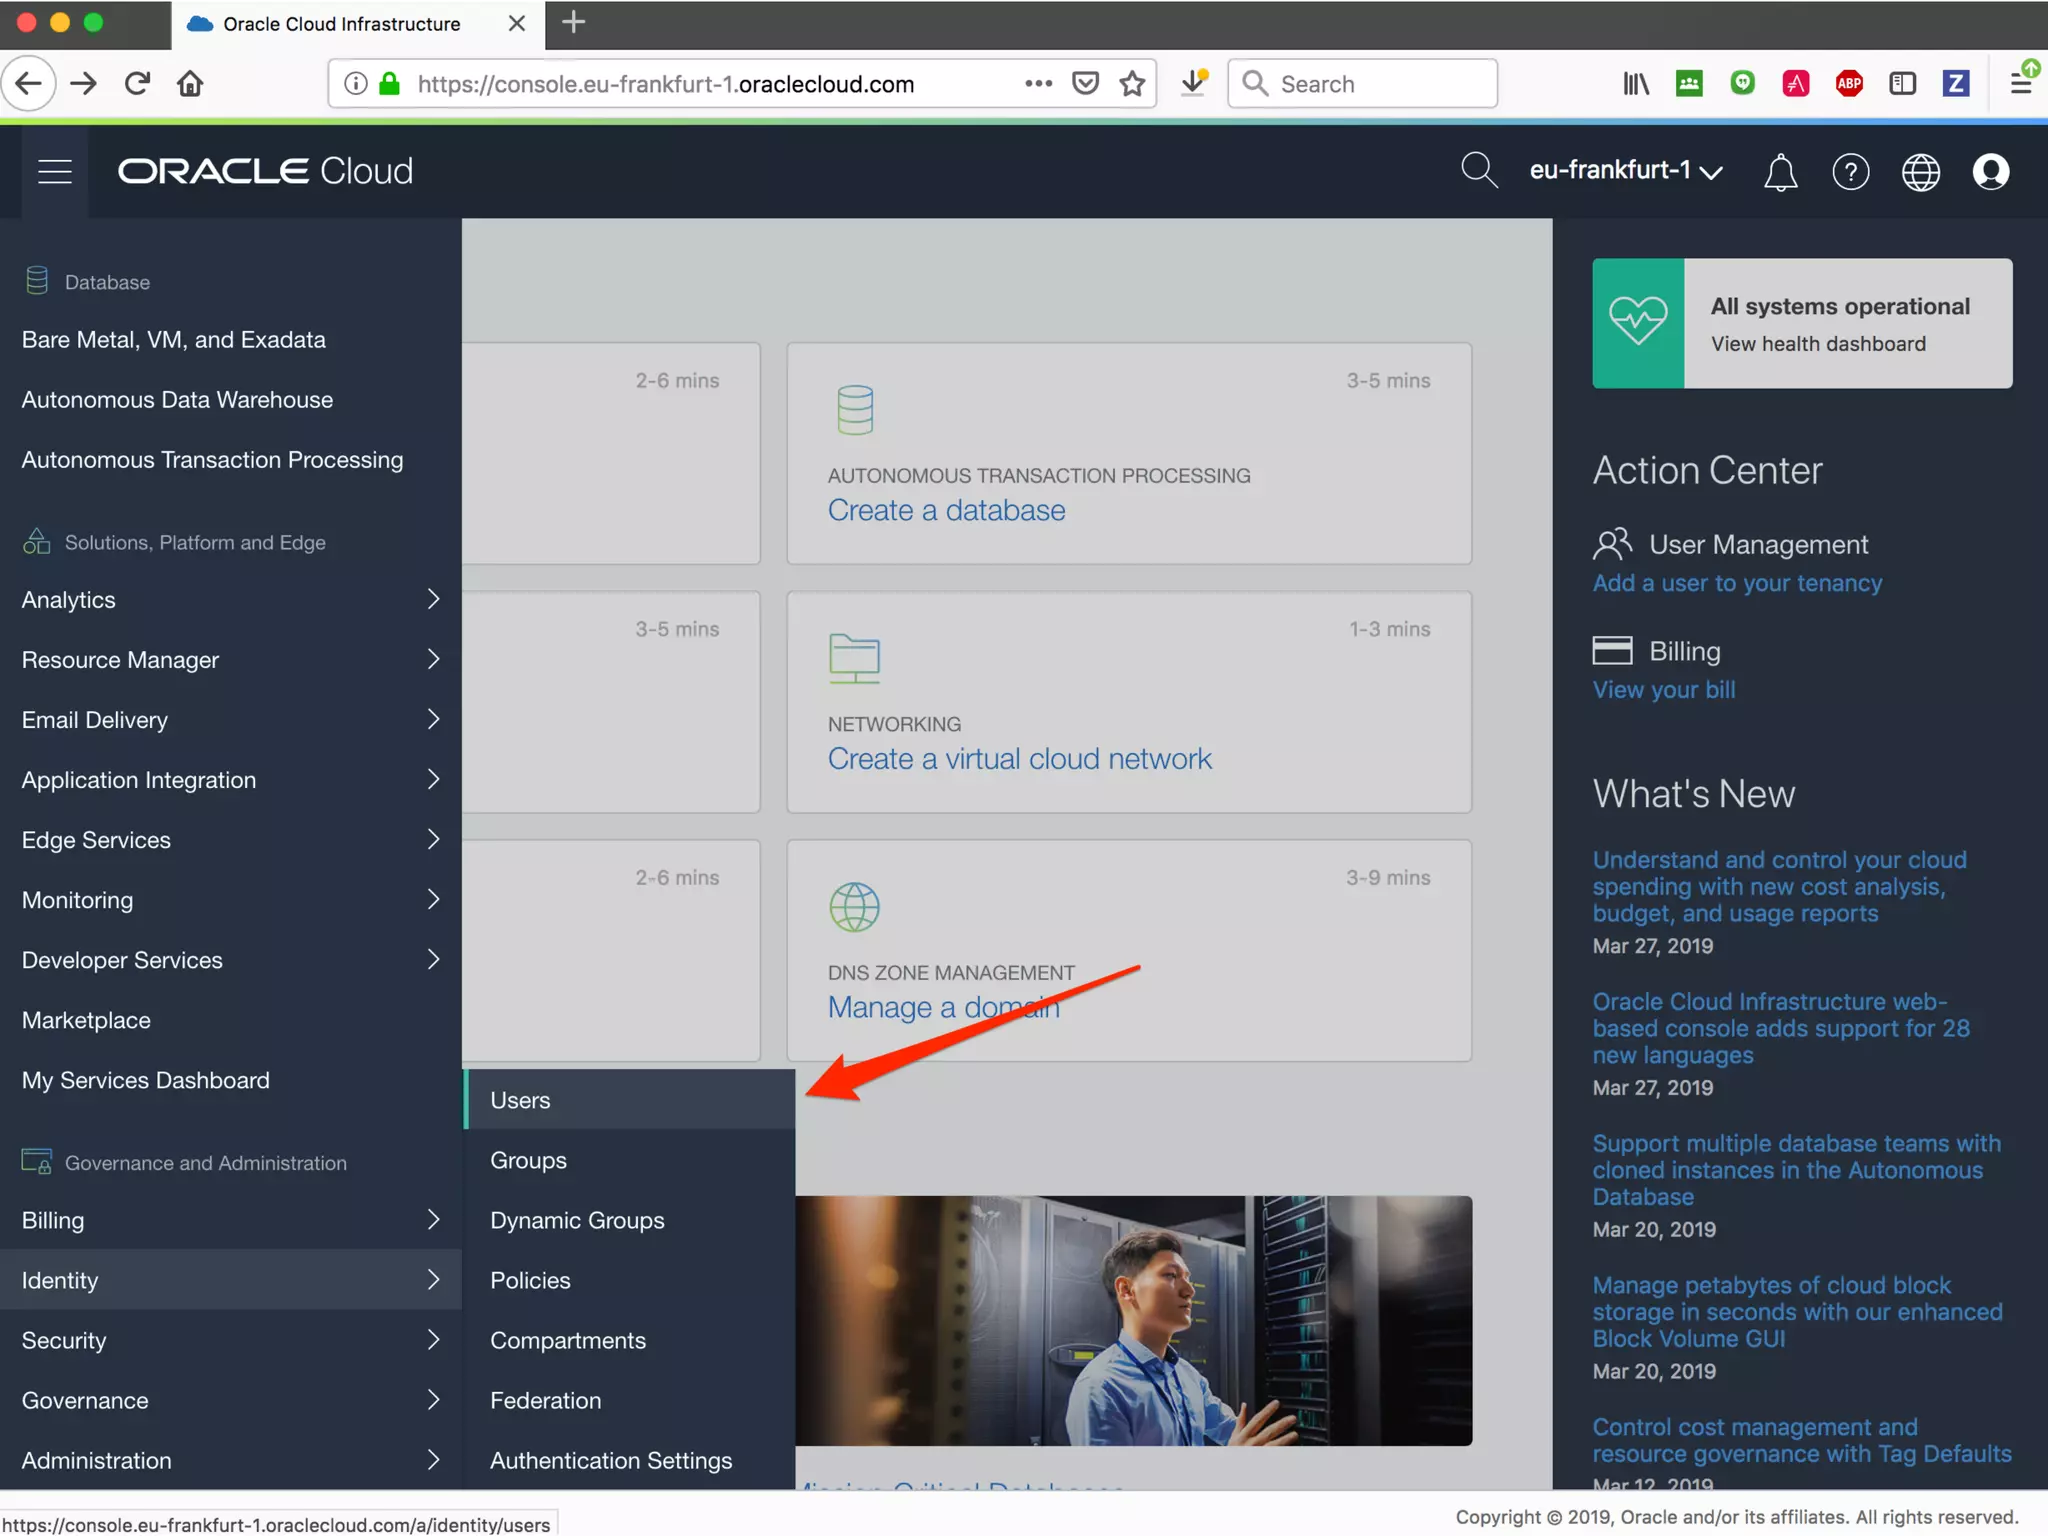This screenshot has width=2048, height=1536.
Task: Open the eu-frankfurt-1 region dropdown
Action: (1625, 171)
